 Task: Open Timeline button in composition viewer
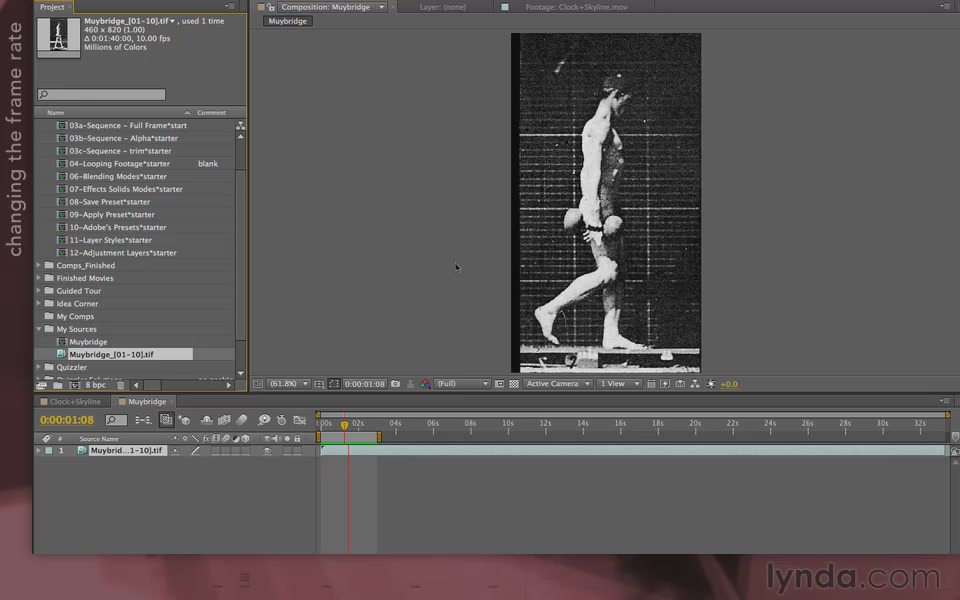click(x=680, y=384)
